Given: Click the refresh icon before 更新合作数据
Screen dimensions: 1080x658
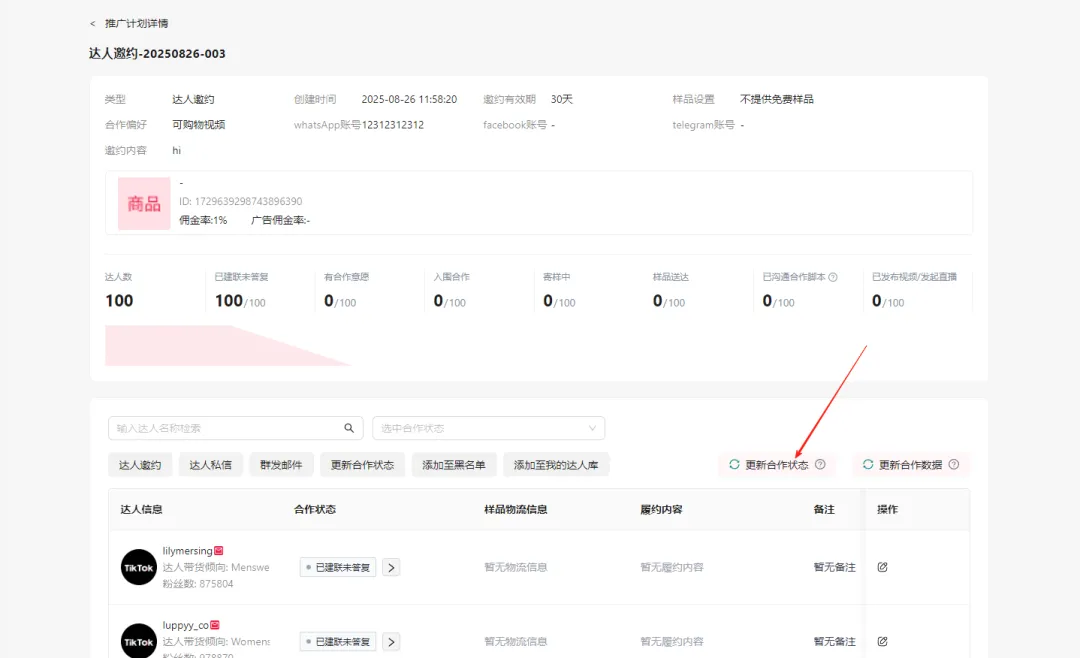Looking at the screenshot, I should (868, 464).
